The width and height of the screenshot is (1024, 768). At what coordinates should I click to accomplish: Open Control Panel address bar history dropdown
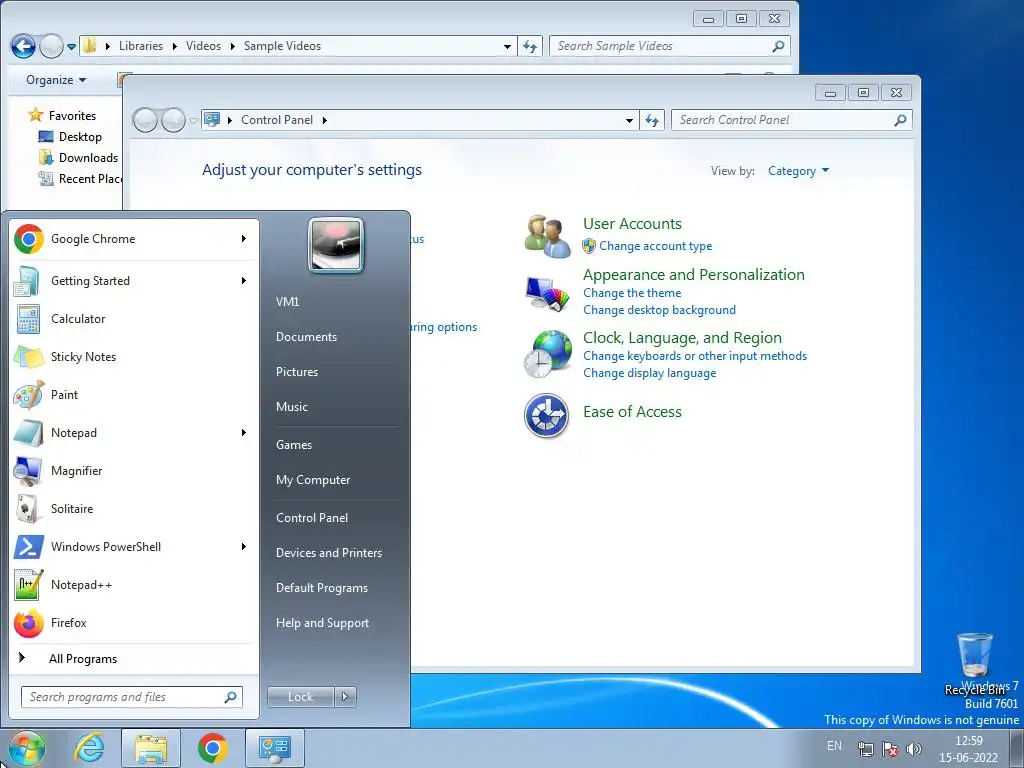point(629,120)
